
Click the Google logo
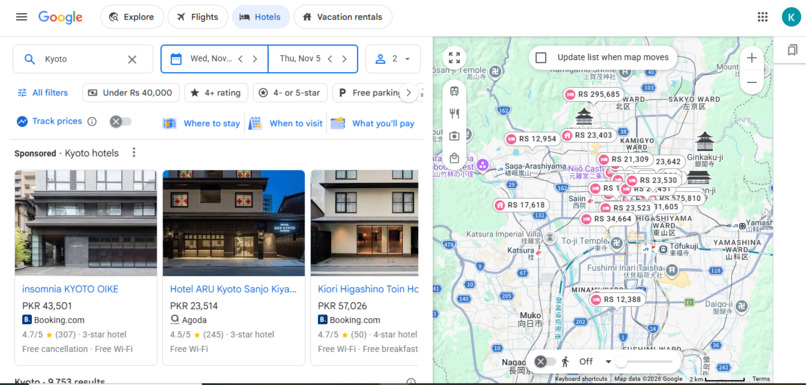[x=60, y=17]
